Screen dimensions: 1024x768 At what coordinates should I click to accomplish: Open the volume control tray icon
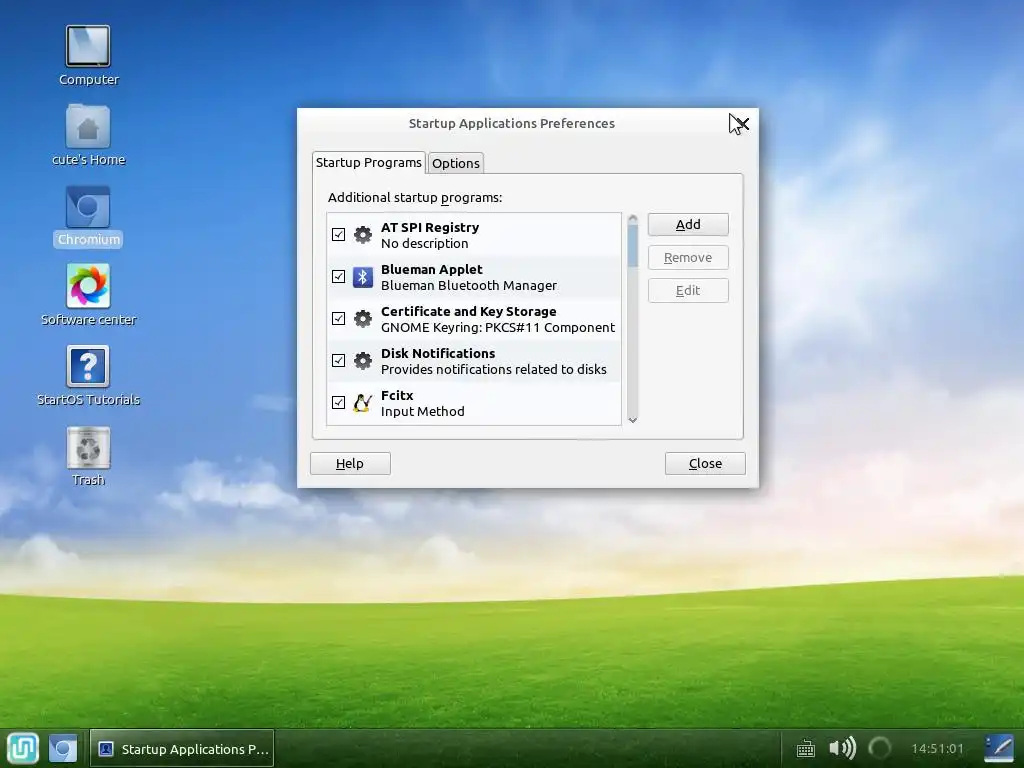tap(842, 748)
